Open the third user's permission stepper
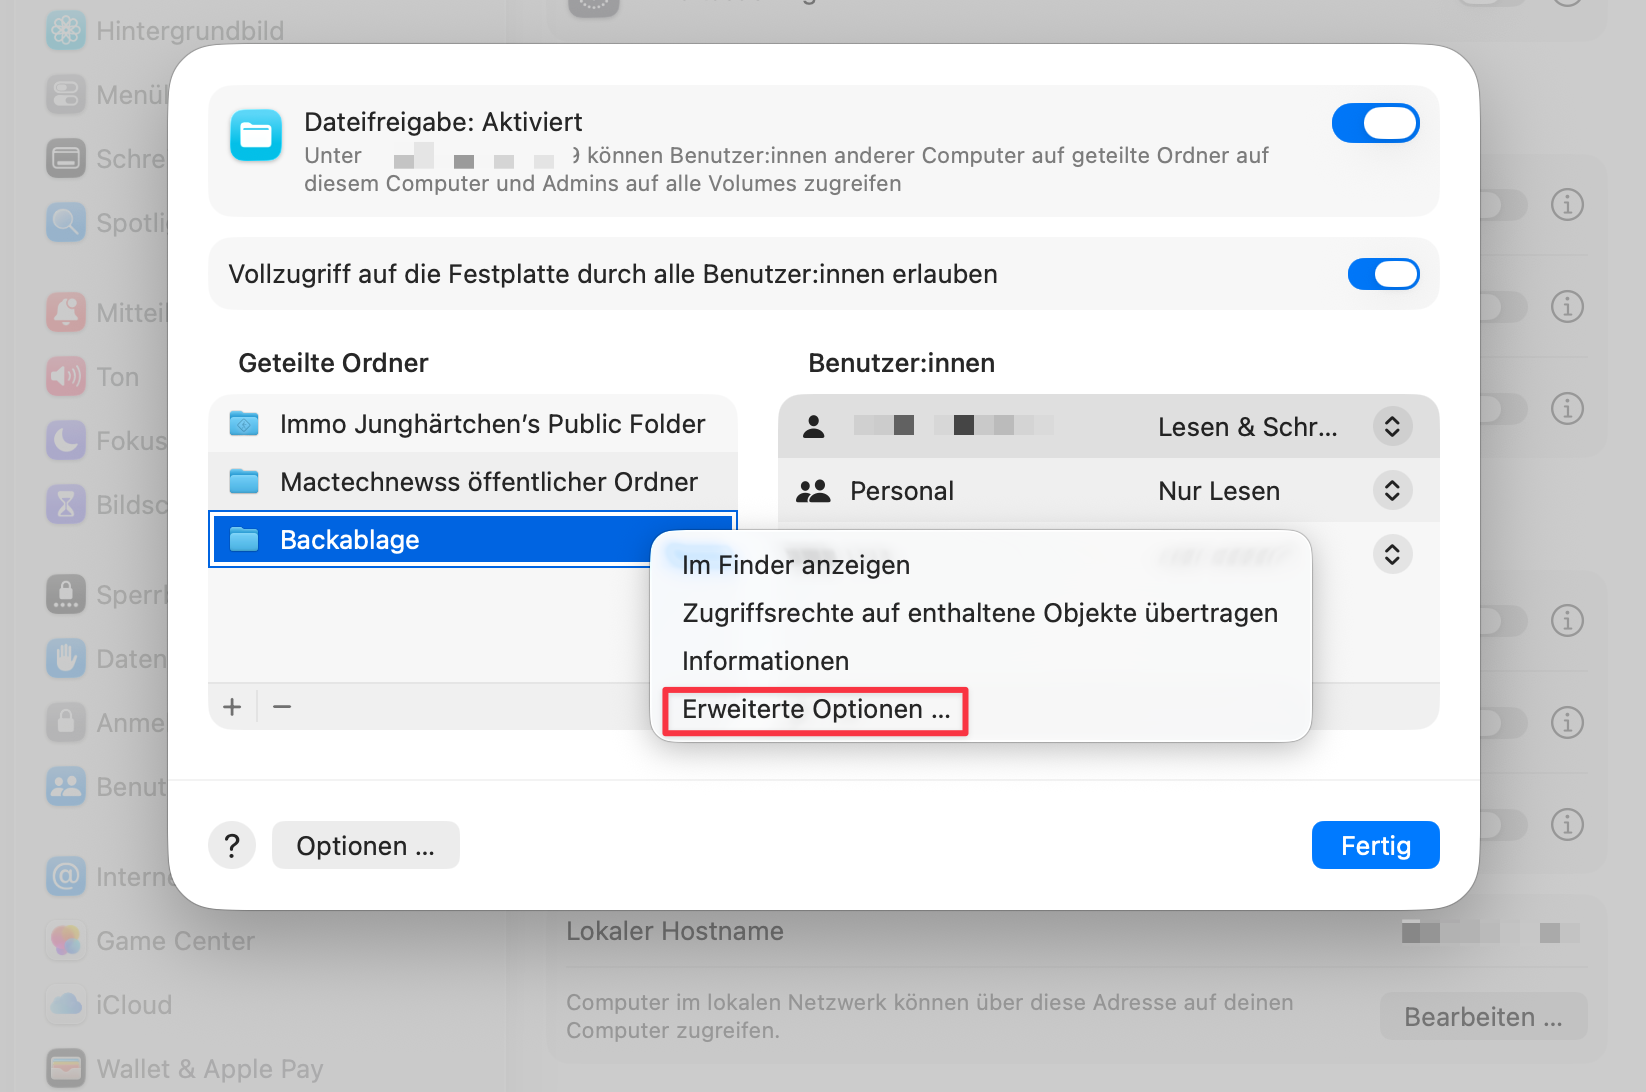 click(x=1391, y=554)
